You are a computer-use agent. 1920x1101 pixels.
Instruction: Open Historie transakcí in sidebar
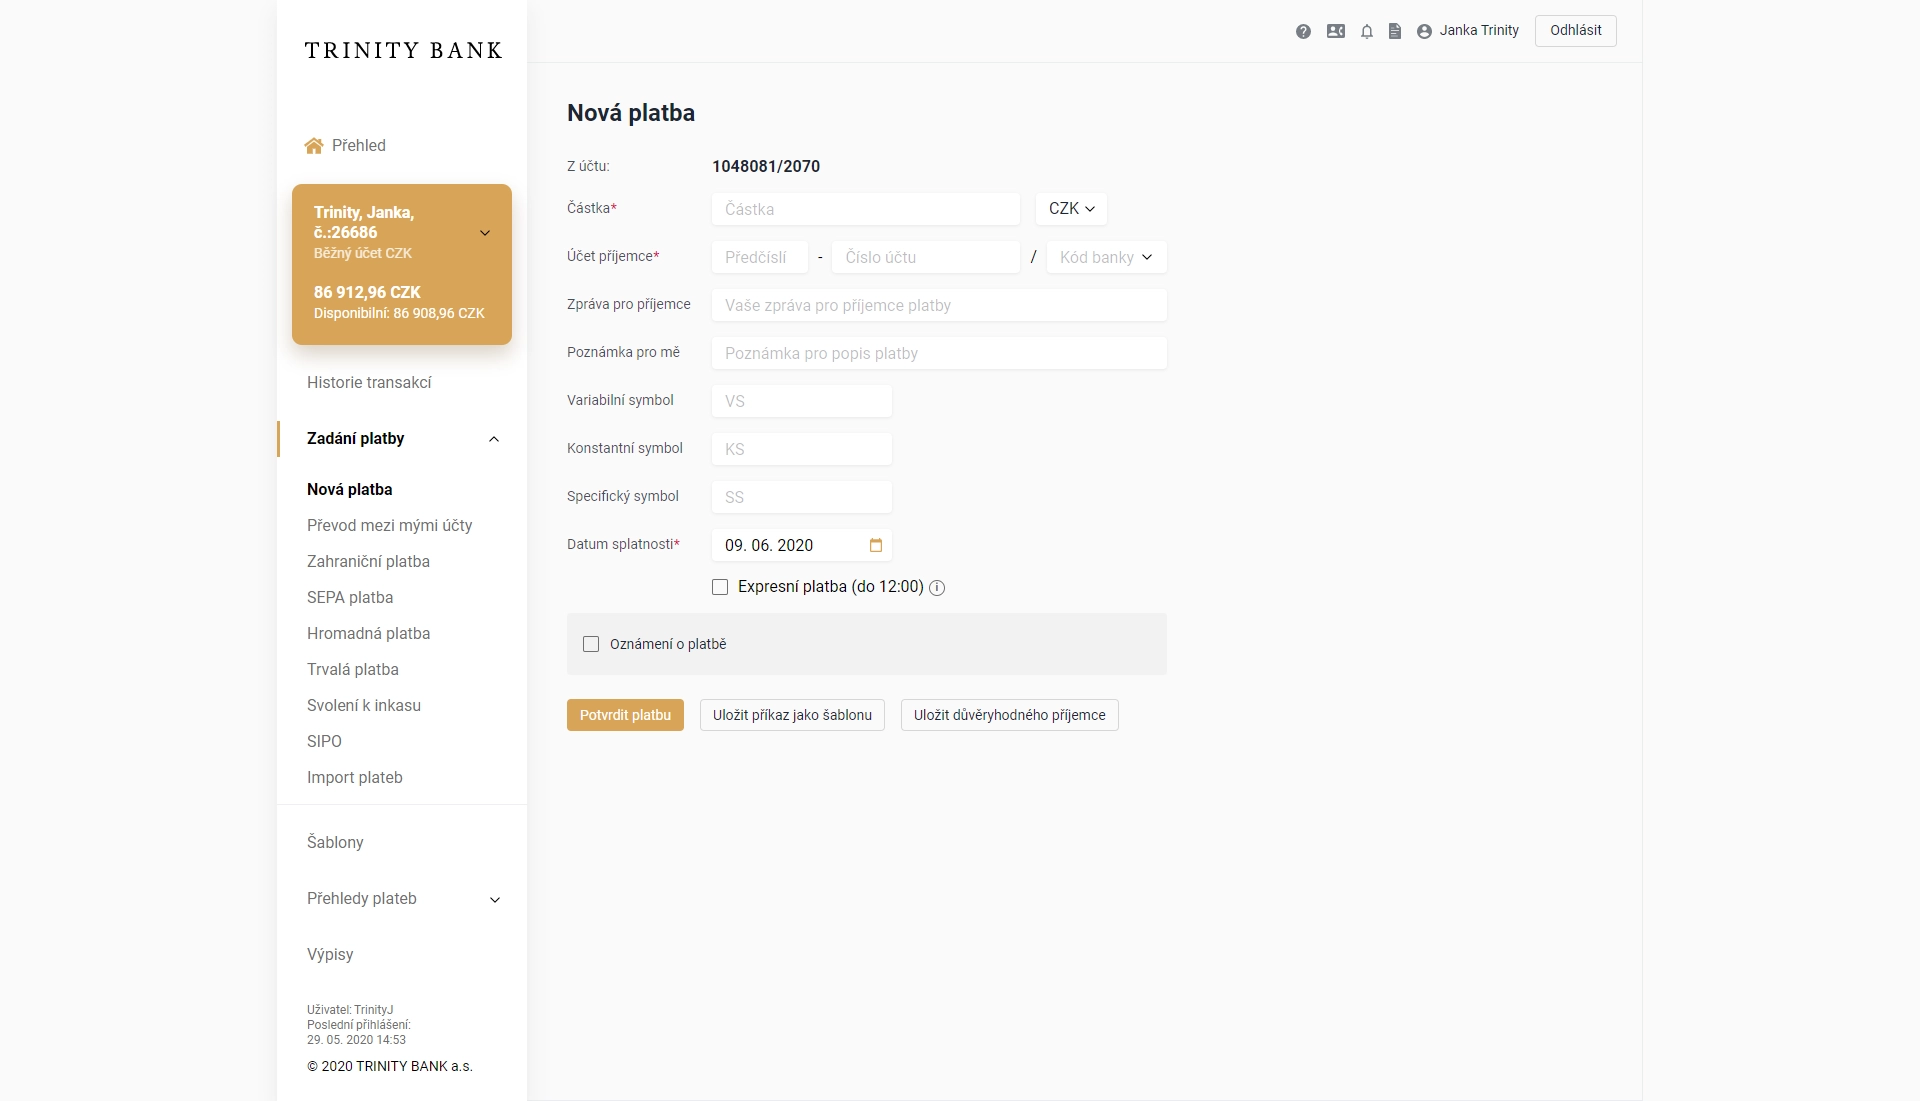[369, 382]
